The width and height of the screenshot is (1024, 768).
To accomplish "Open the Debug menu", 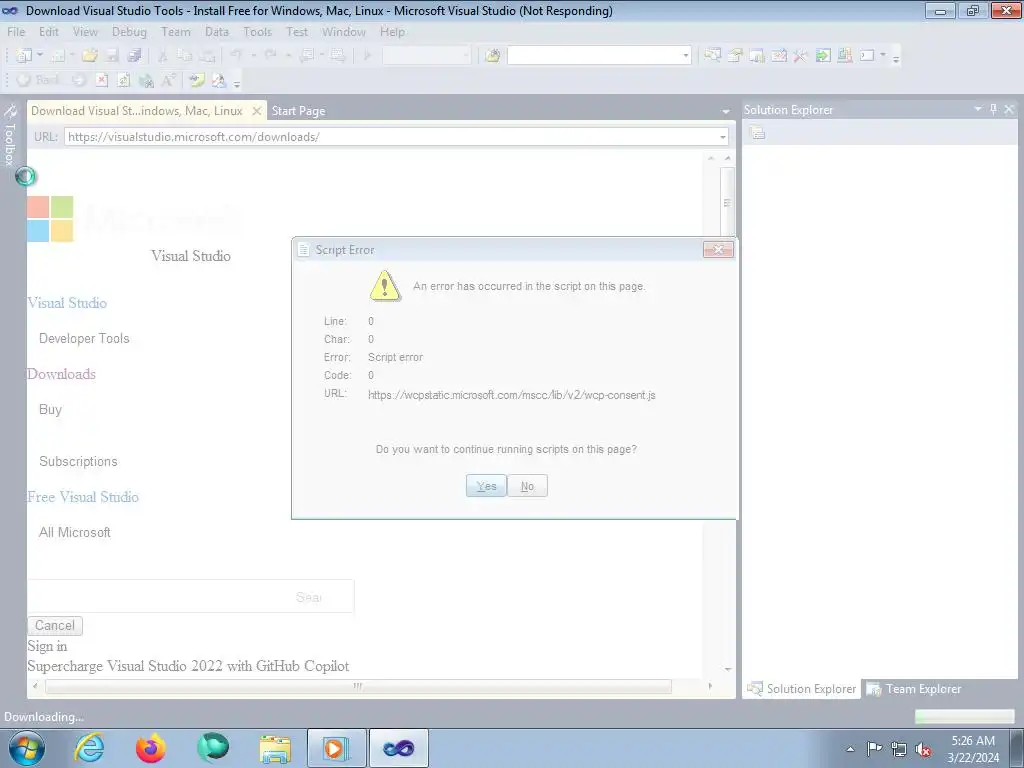I will (x=129, y=31).
